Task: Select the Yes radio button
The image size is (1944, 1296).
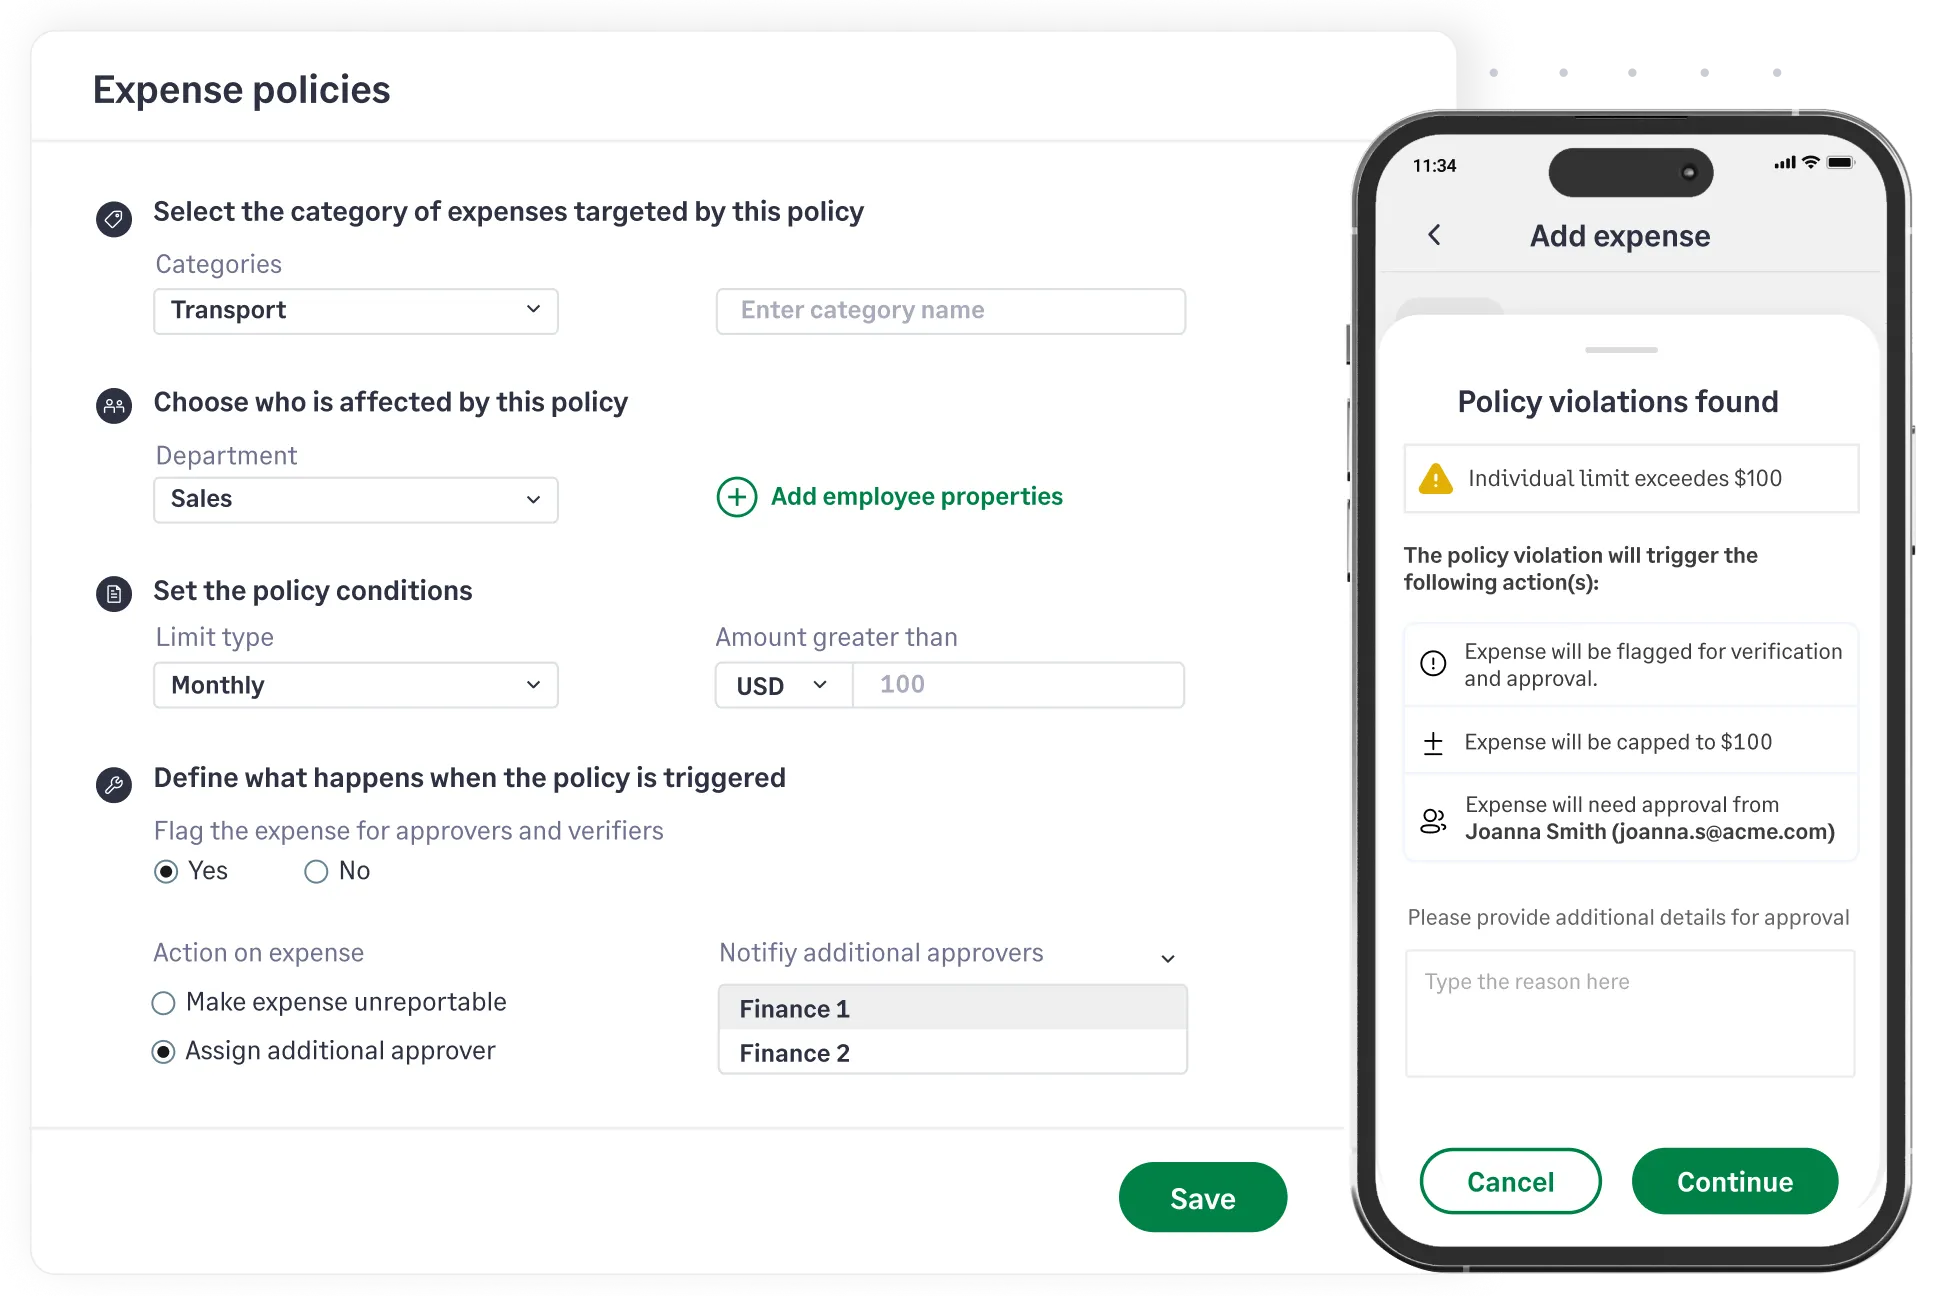Action: (x=165, y=871)
